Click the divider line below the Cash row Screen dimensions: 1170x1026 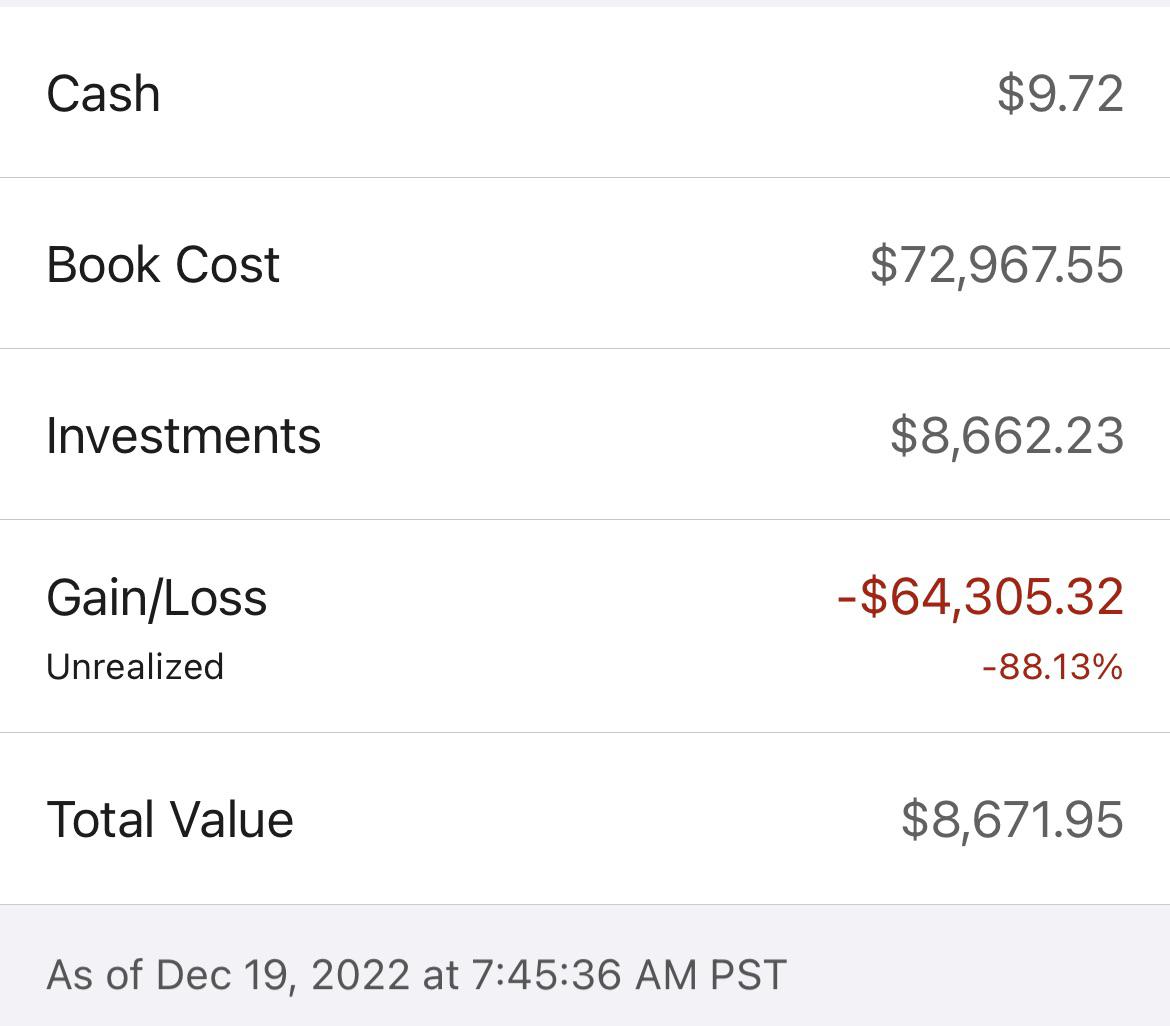(585, 178)
